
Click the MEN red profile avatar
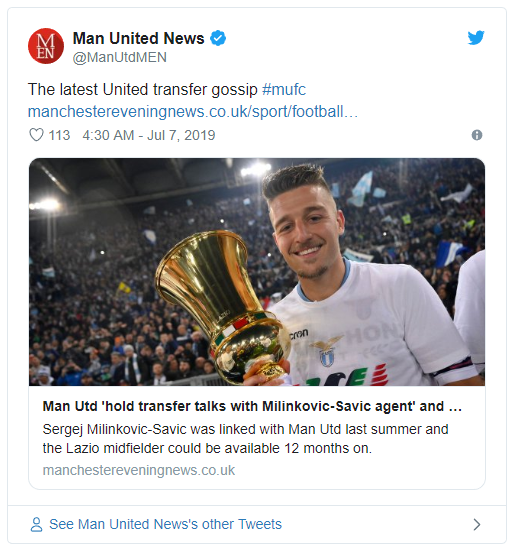pos(46,46)
